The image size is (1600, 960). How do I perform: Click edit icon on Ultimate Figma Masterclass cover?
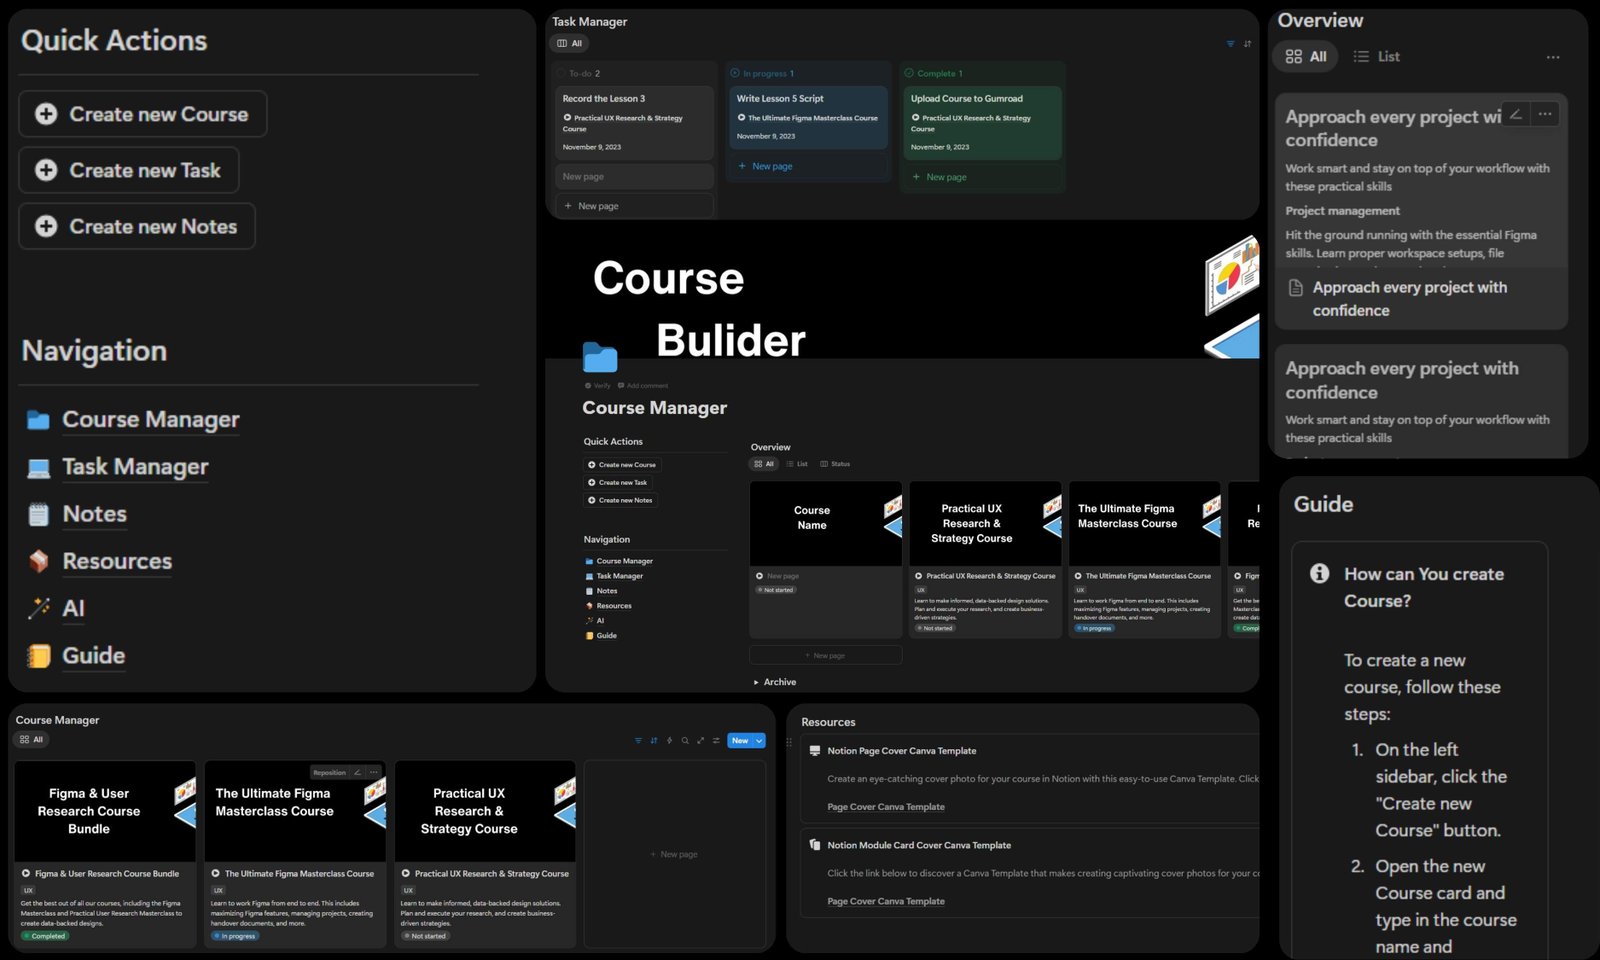point(357,772)
